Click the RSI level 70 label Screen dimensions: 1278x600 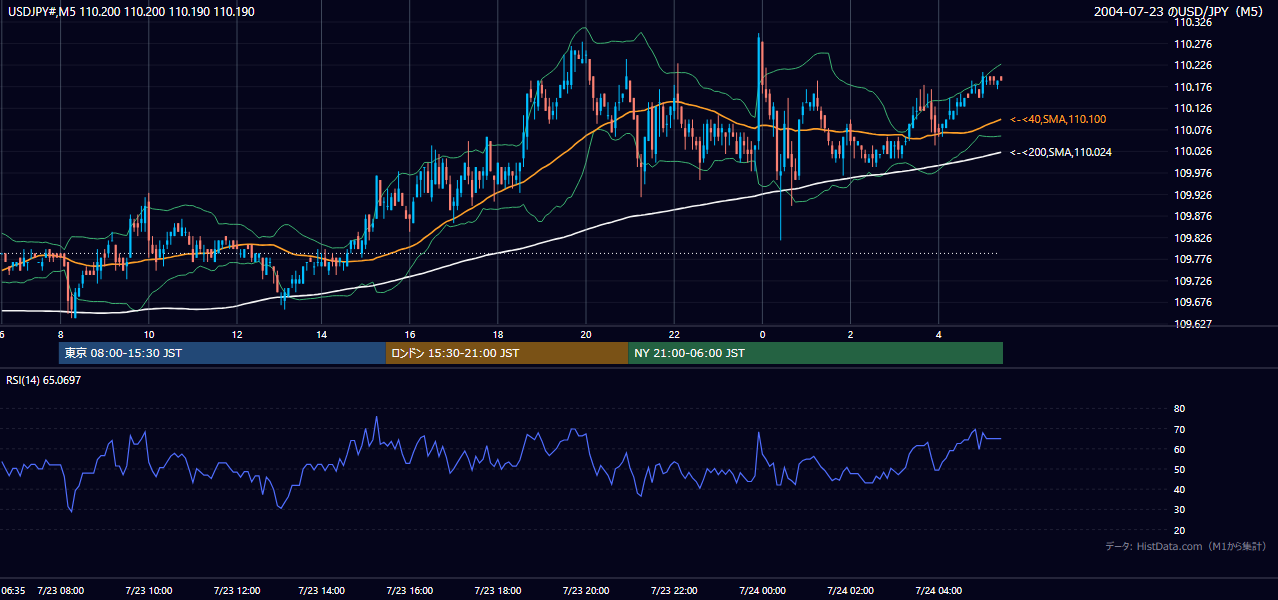(x=1179, y=429)
